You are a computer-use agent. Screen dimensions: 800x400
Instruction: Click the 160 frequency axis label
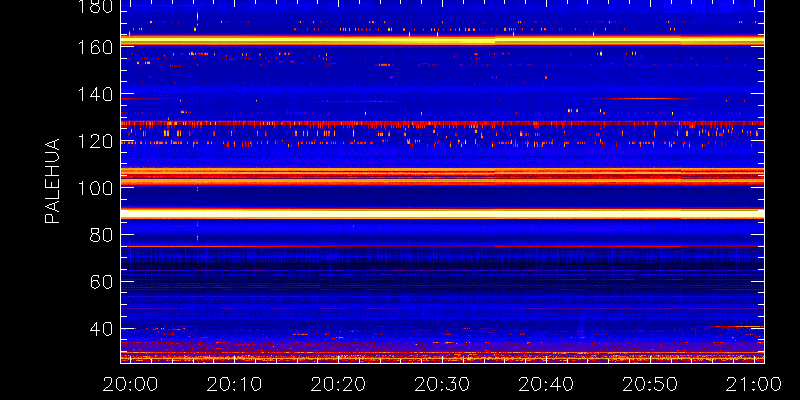[94, 48]
